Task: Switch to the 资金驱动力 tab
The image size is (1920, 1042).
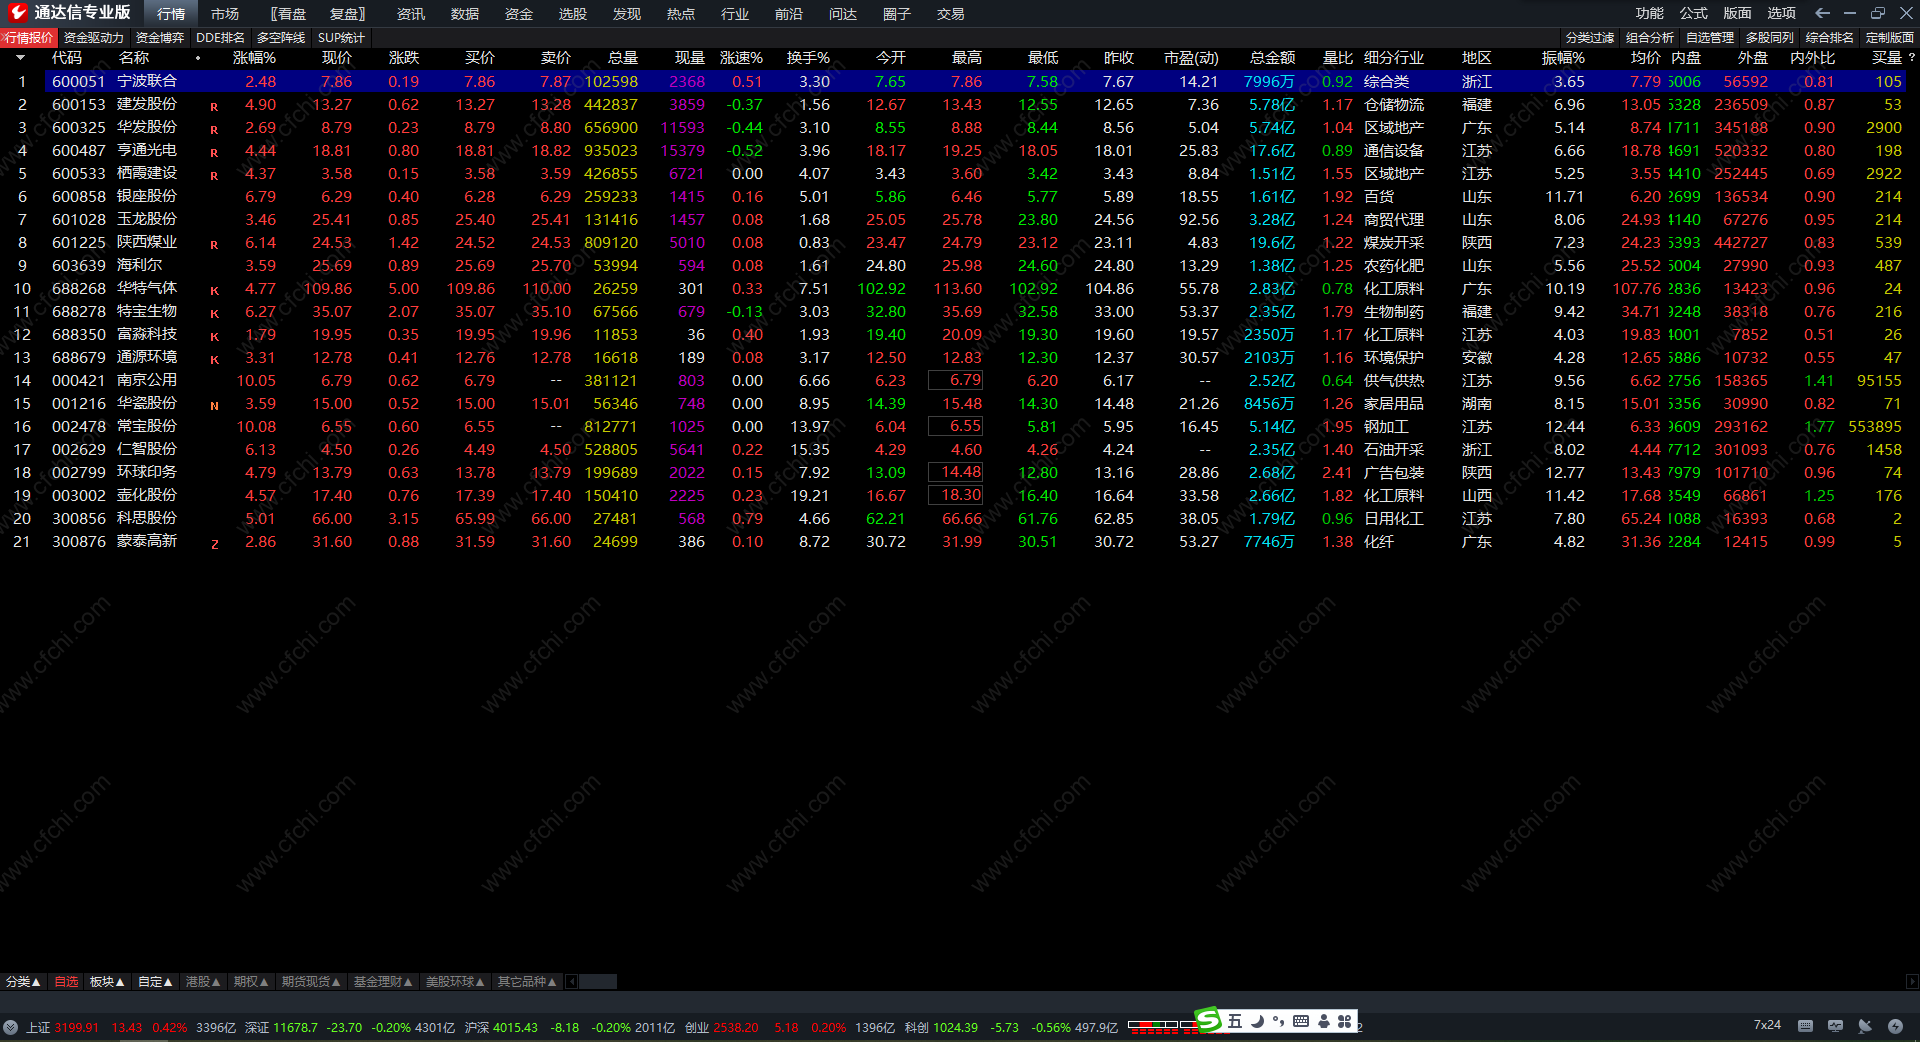Action: (94, 38)
